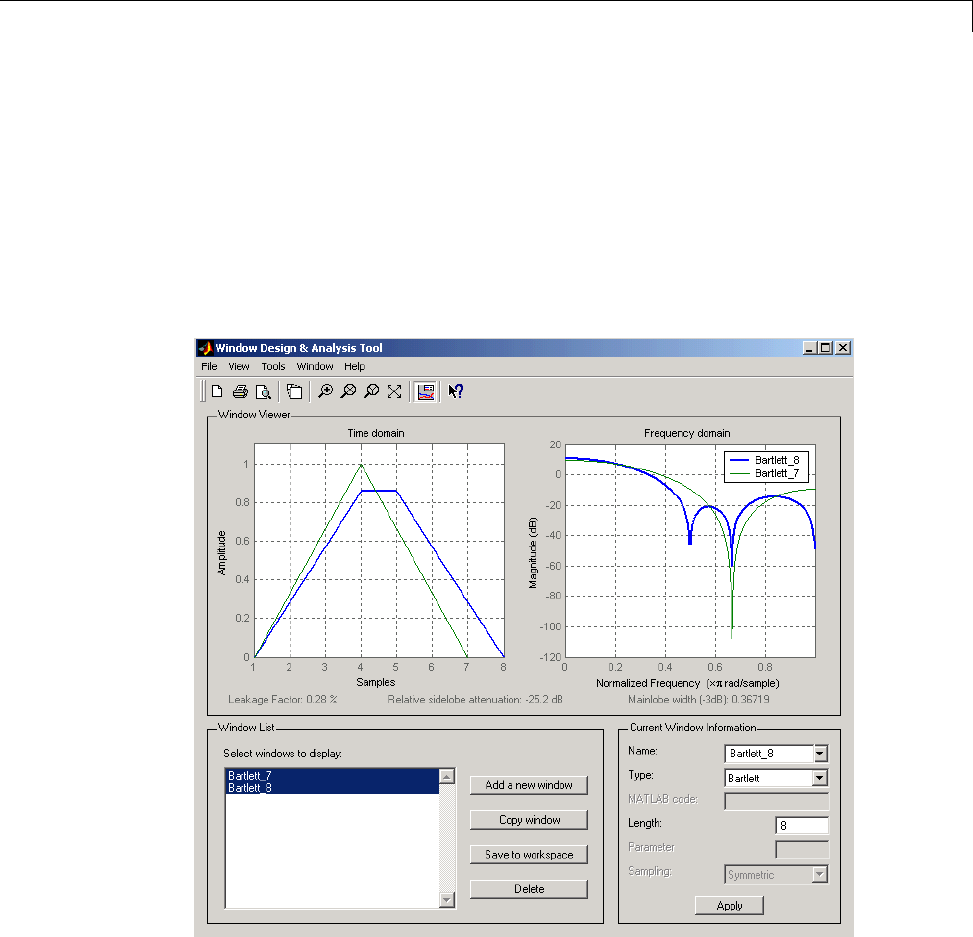Click the Add a new window button
The height and width of the screenshot is (937, 973).
[x=529, y=785]
